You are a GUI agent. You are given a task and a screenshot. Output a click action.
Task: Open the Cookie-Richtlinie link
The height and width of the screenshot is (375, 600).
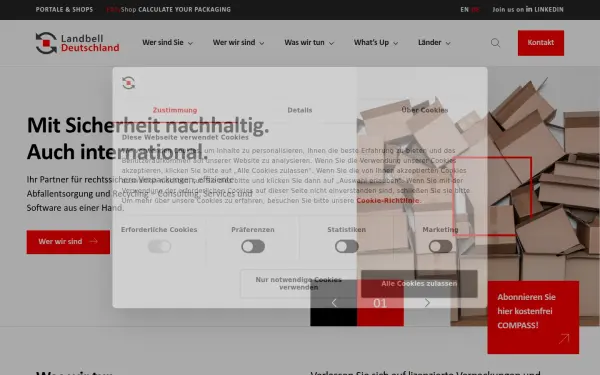[x=388, y=201]
